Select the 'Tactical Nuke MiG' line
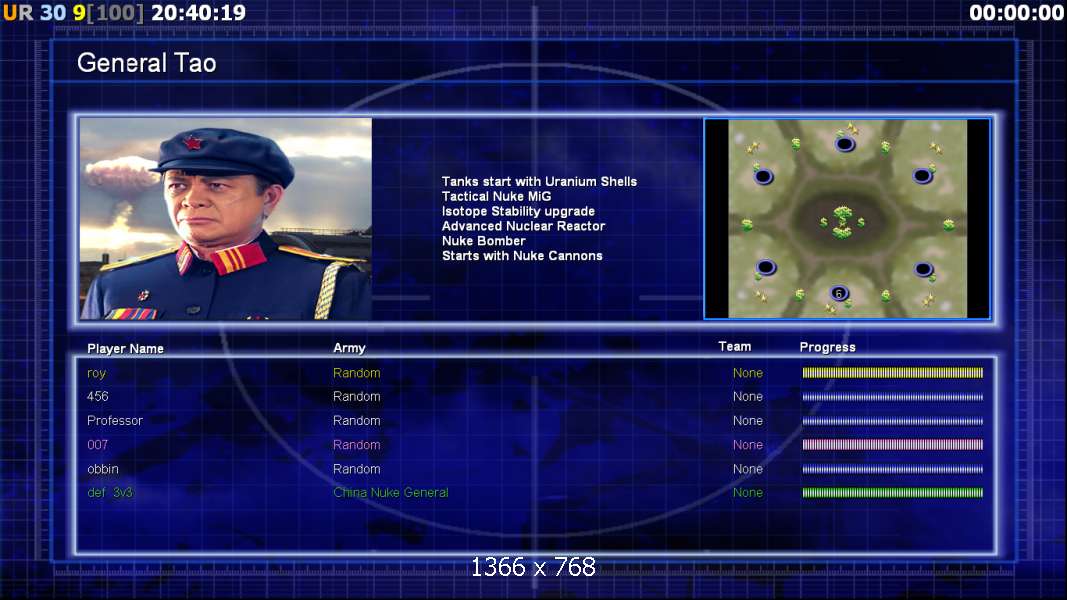This screenshot has width=1067, height=600. click(496, 197)
